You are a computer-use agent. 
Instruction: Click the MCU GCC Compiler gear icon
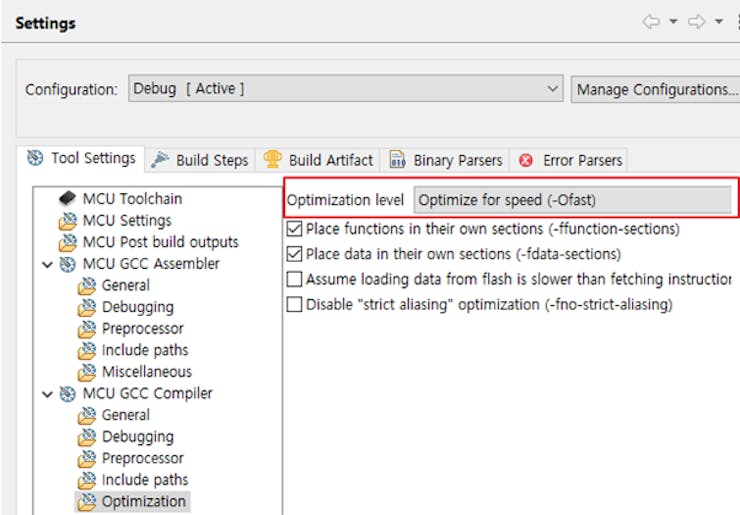(67, 394)
